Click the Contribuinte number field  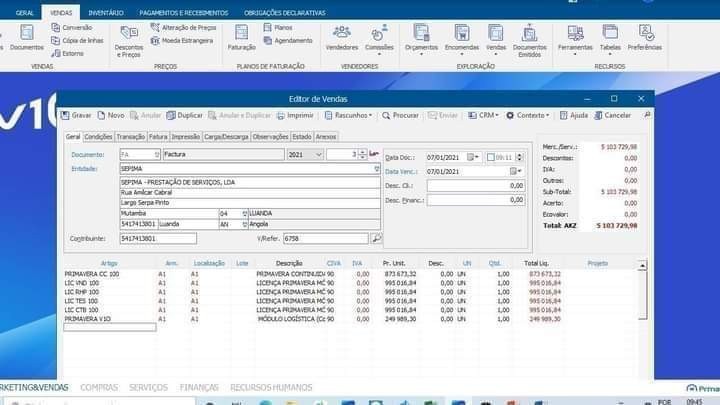point(158,238)
